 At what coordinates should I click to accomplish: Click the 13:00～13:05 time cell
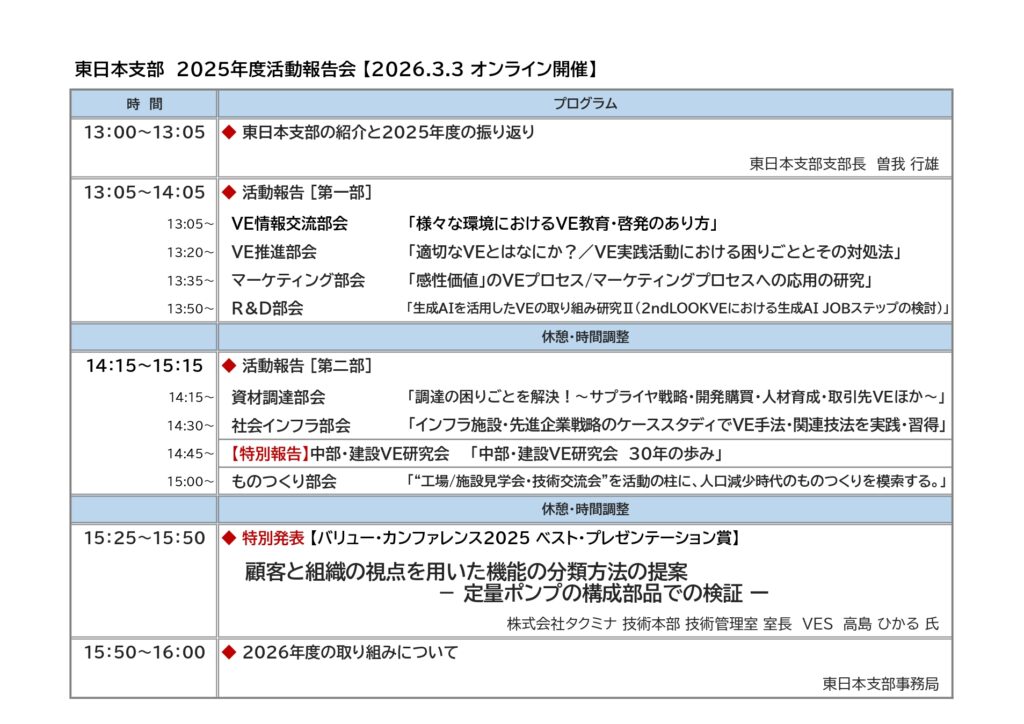pyautogui.click(x=144, y=132)
